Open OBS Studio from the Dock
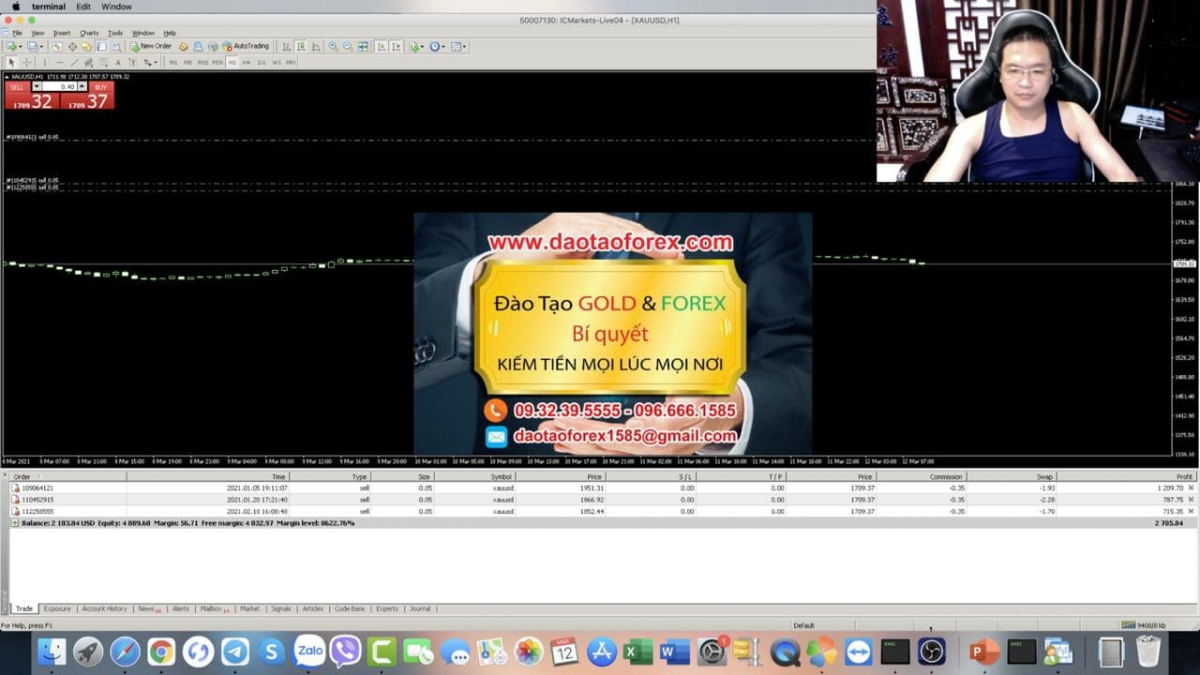Screen dimensions: 1200x675 point(931,652)
